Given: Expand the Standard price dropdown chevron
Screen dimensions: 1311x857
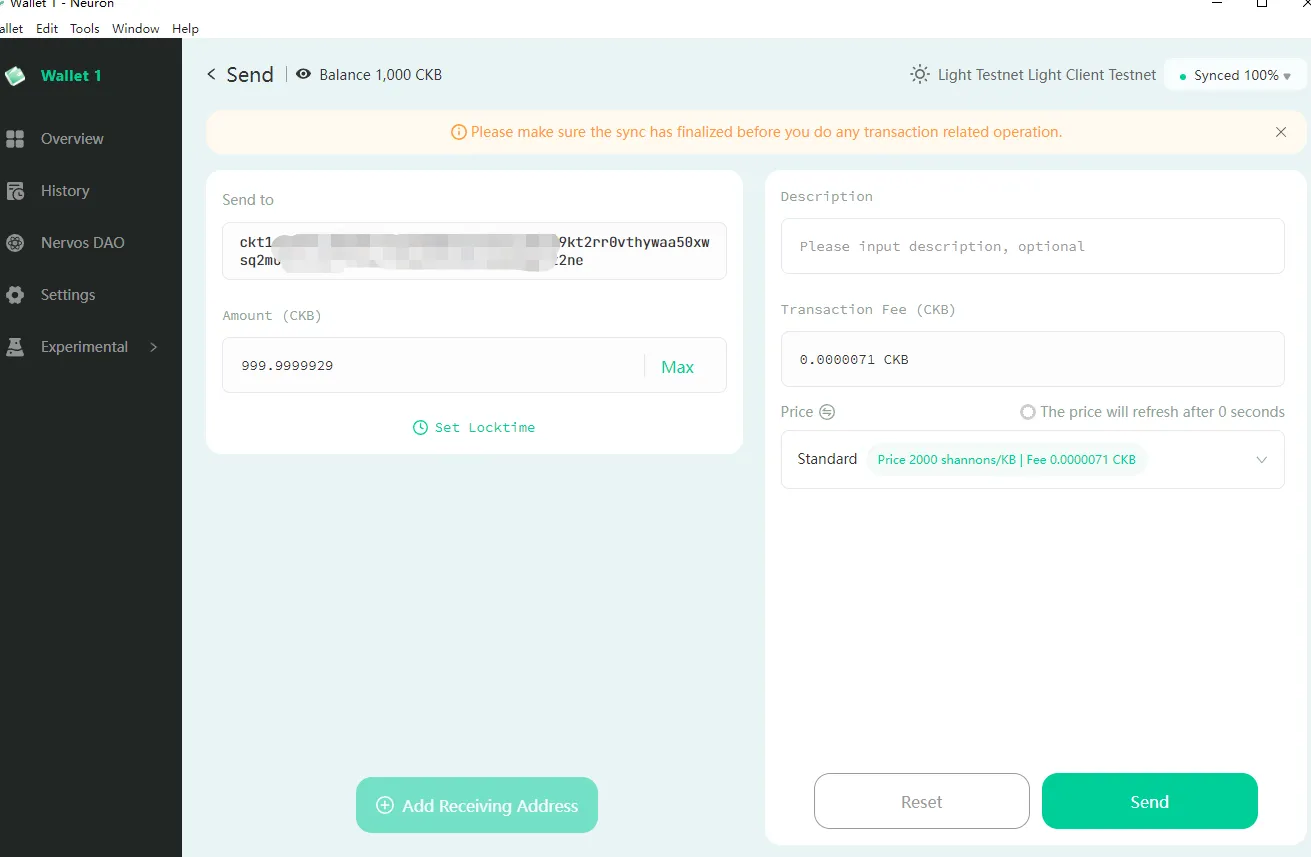Looking at the screenshot, I should click(1262, 460).
